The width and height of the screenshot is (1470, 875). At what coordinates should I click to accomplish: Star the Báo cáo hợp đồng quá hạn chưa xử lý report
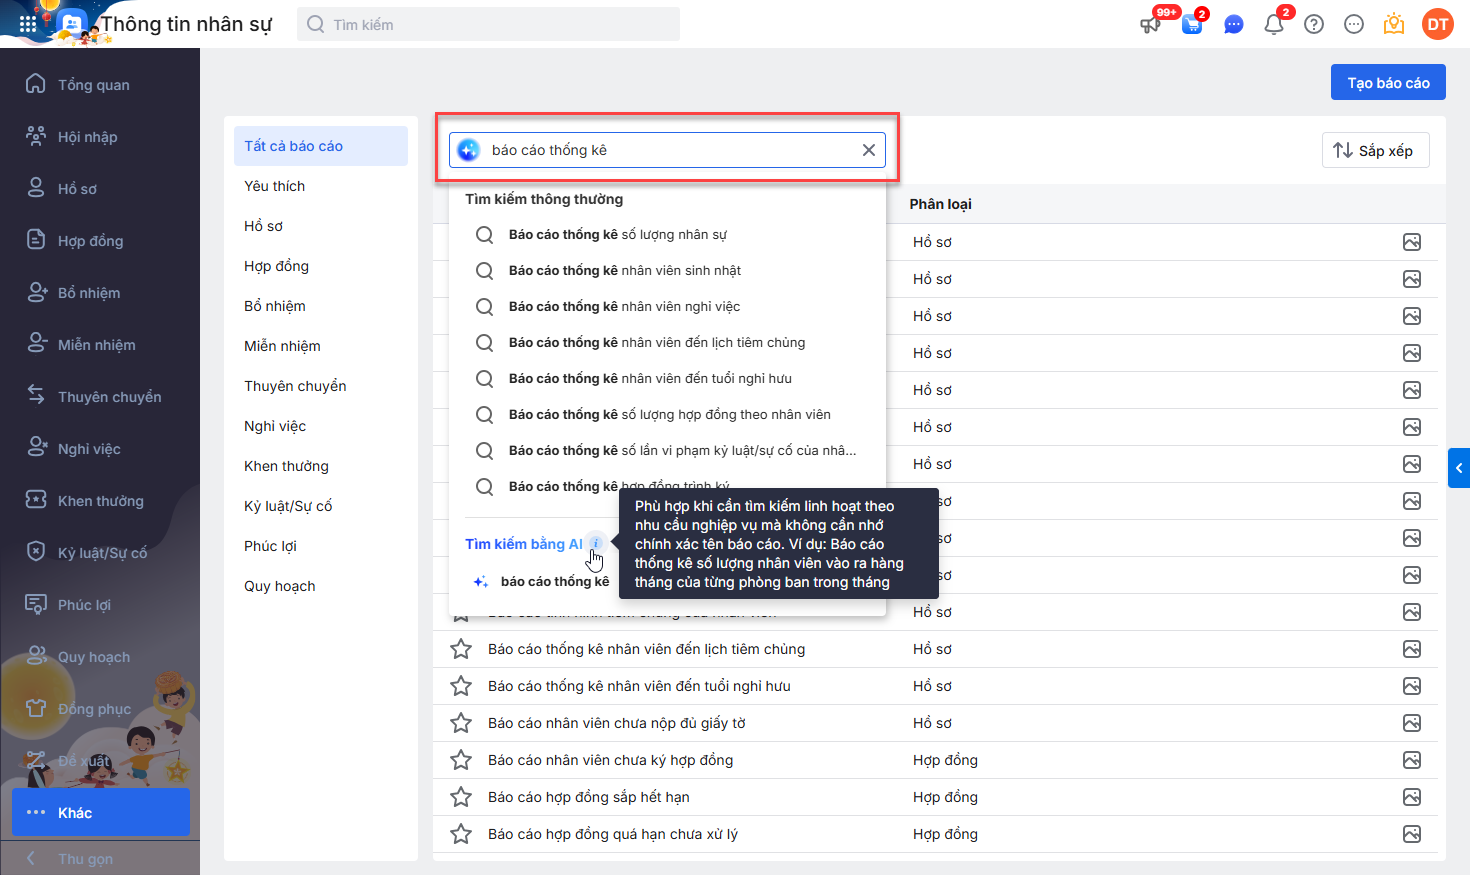[461, 834]
